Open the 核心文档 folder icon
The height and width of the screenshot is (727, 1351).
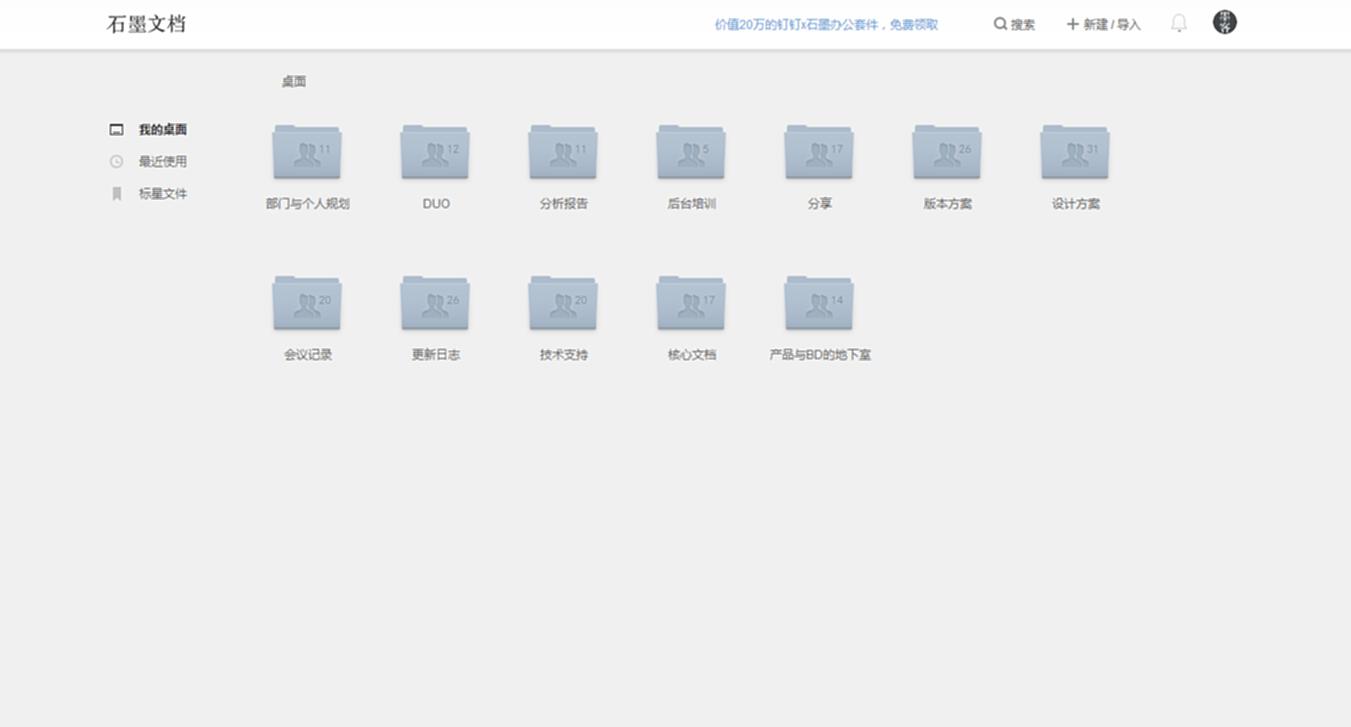(x=691, y=303)
